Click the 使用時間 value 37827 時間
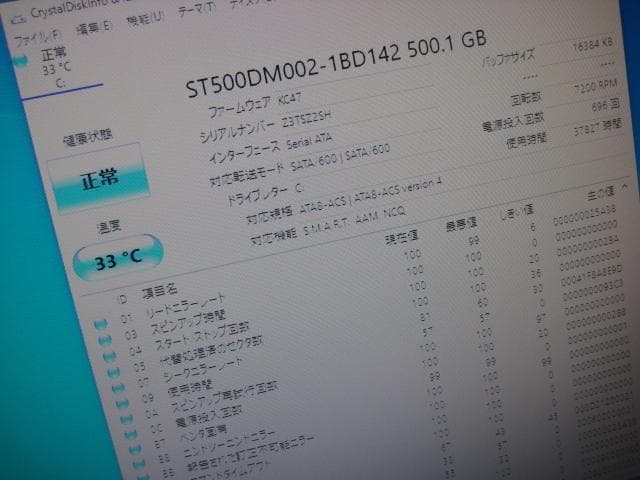This screenshot has height=480, width=640. (x=598, y=127)
